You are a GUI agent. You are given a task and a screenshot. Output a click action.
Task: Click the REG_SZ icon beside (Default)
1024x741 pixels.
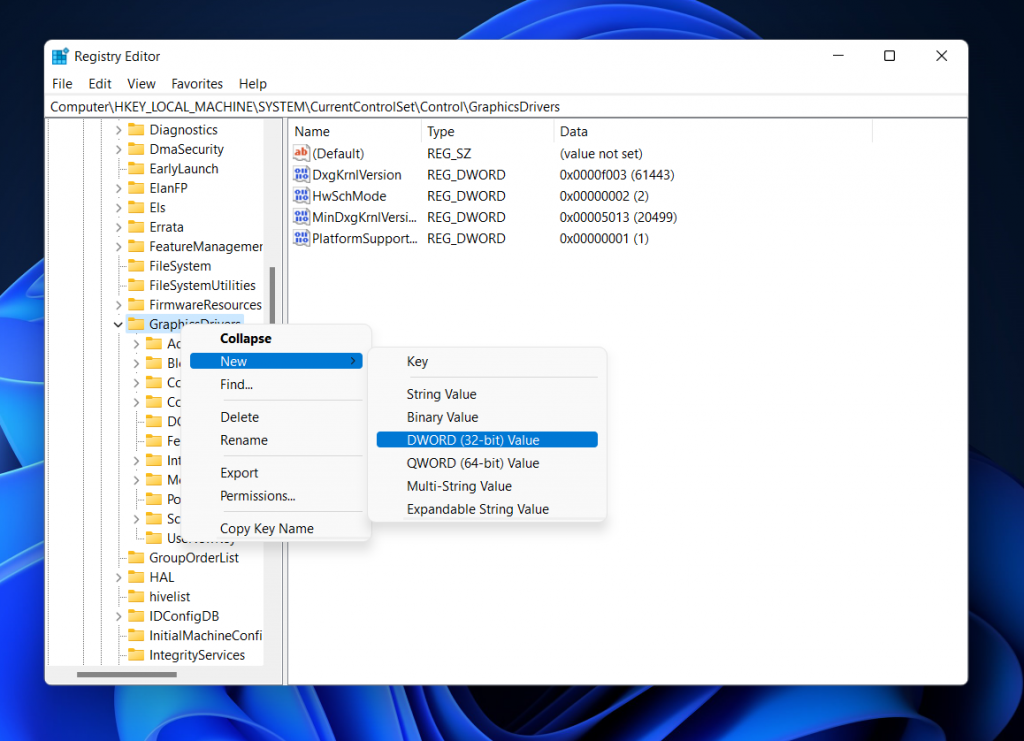coord(302,153)
